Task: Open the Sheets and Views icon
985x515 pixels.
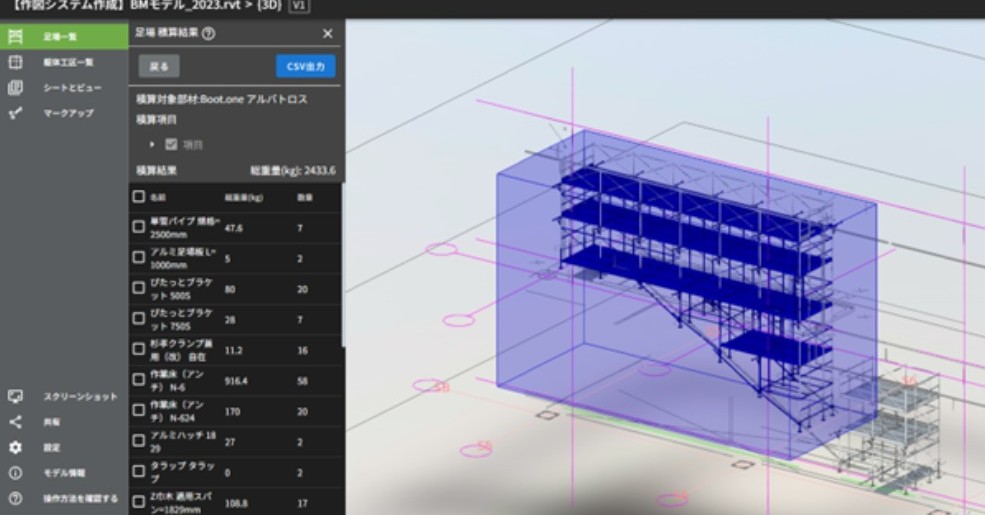Action: 16,88
